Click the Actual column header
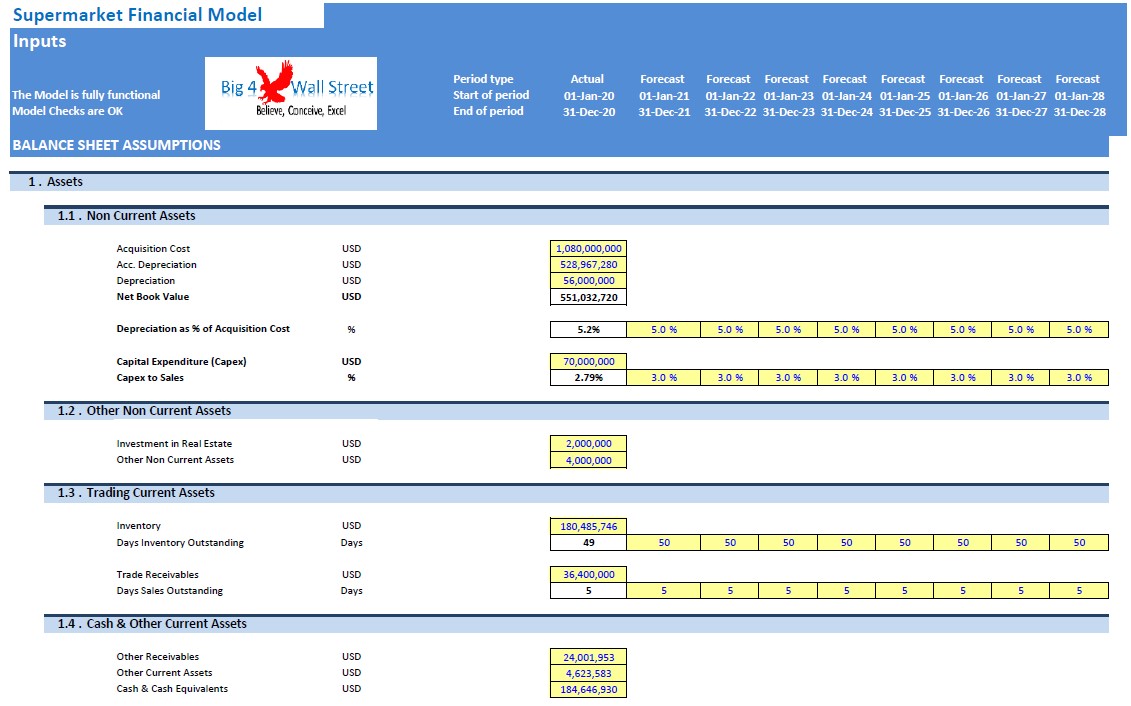Screen dimensions: 1131x706 pos(587,79)
